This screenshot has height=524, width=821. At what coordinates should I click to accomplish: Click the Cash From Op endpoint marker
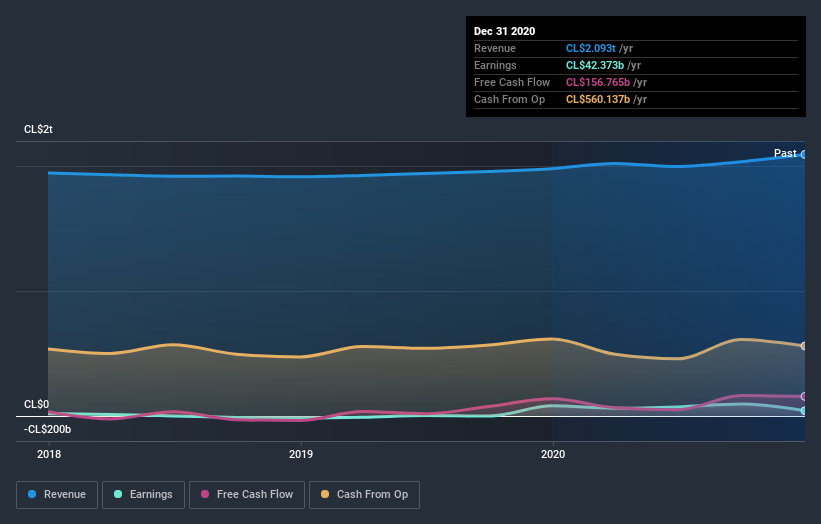(x=804, y=346)
